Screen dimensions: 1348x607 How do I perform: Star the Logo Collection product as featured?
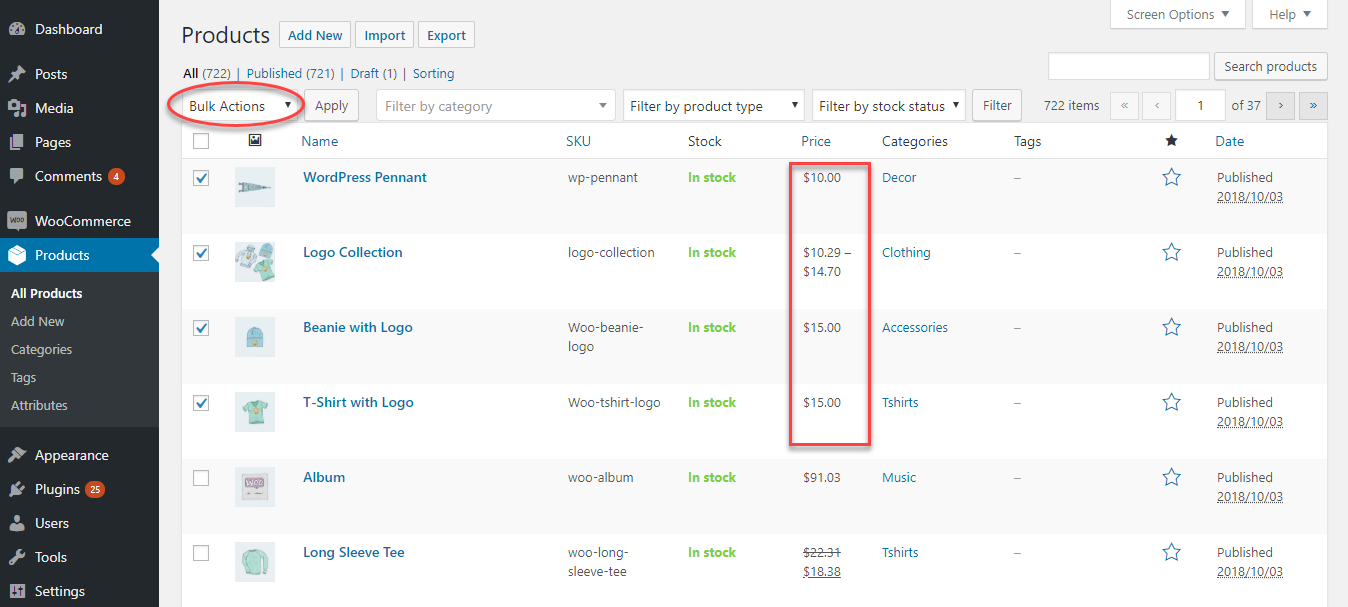pyautogui.click(x=1172, y=252)
